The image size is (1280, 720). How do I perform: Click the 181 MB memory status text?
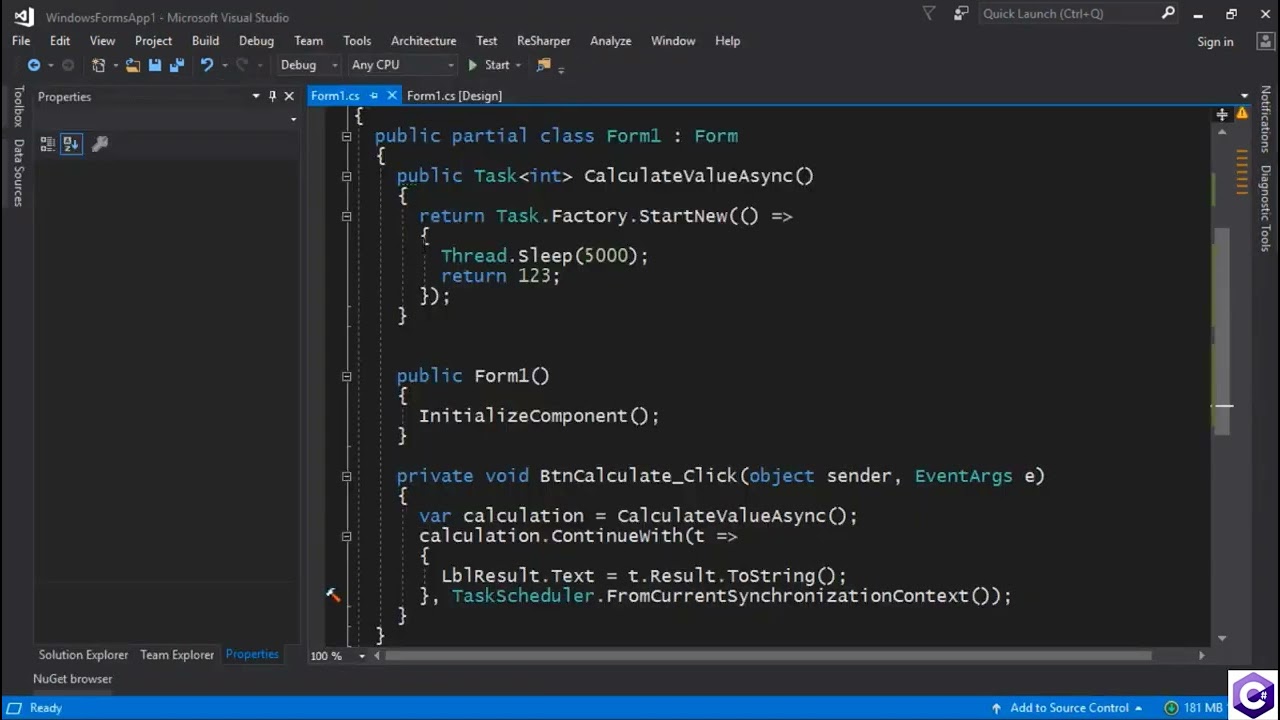coord(1203,708)
